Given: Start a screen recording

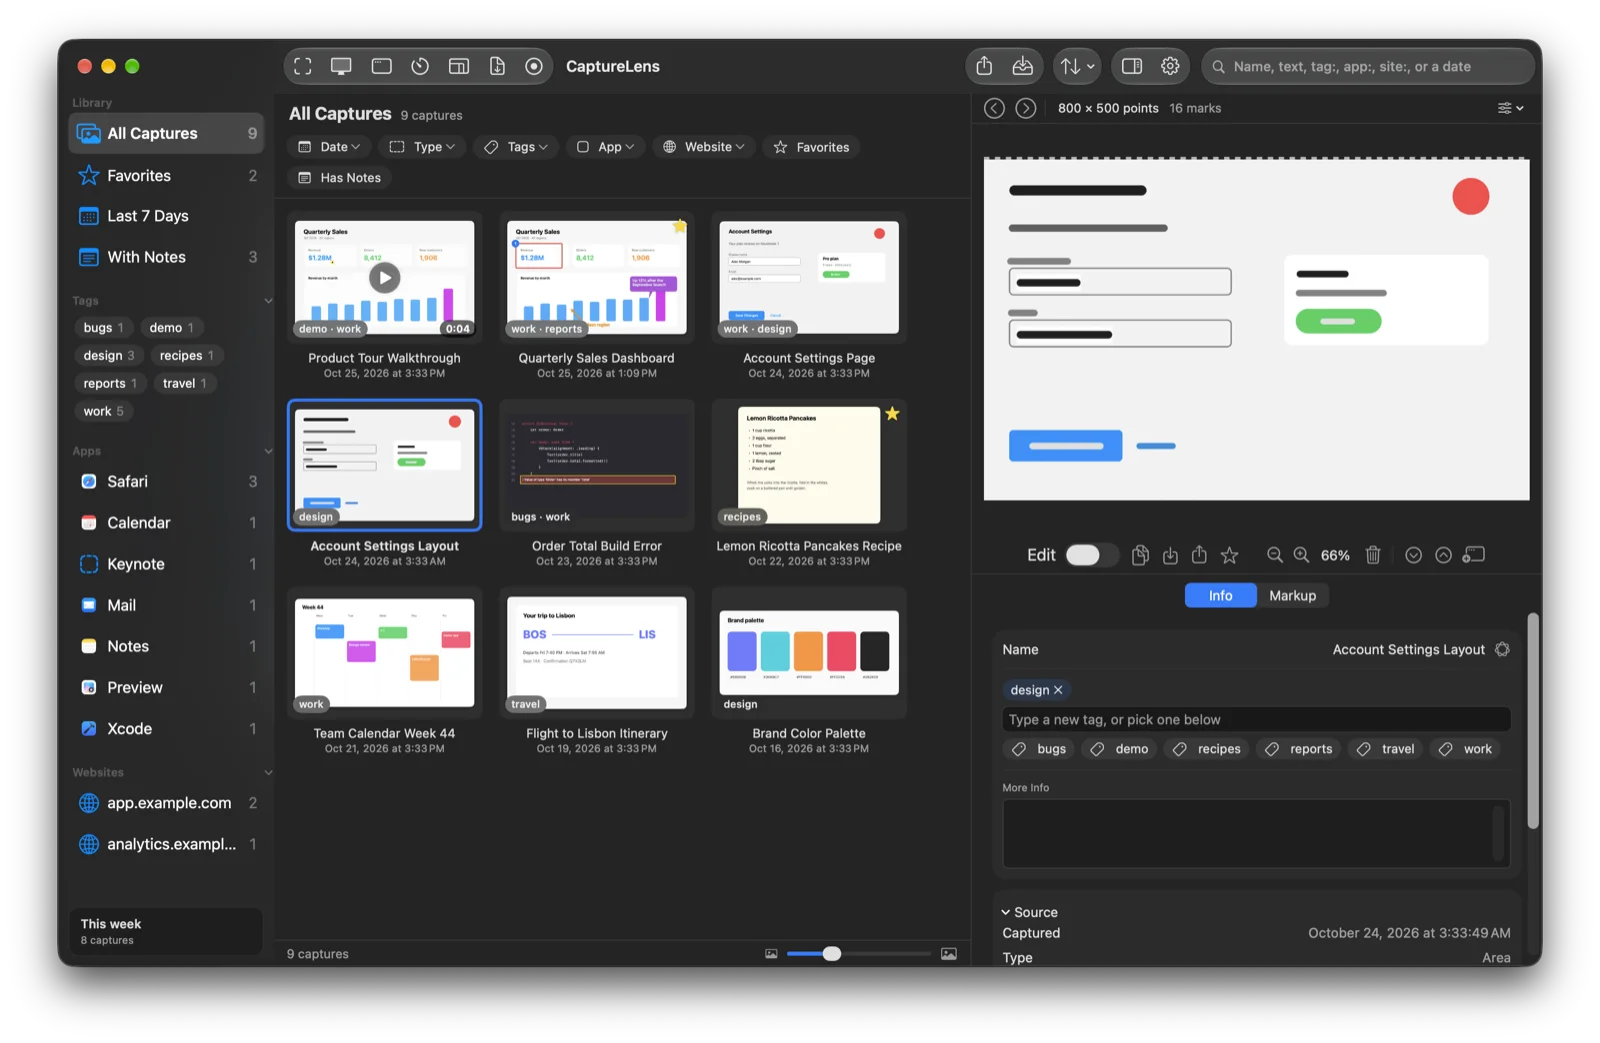Looking at the screenshot, I should [x=534, y=66].
